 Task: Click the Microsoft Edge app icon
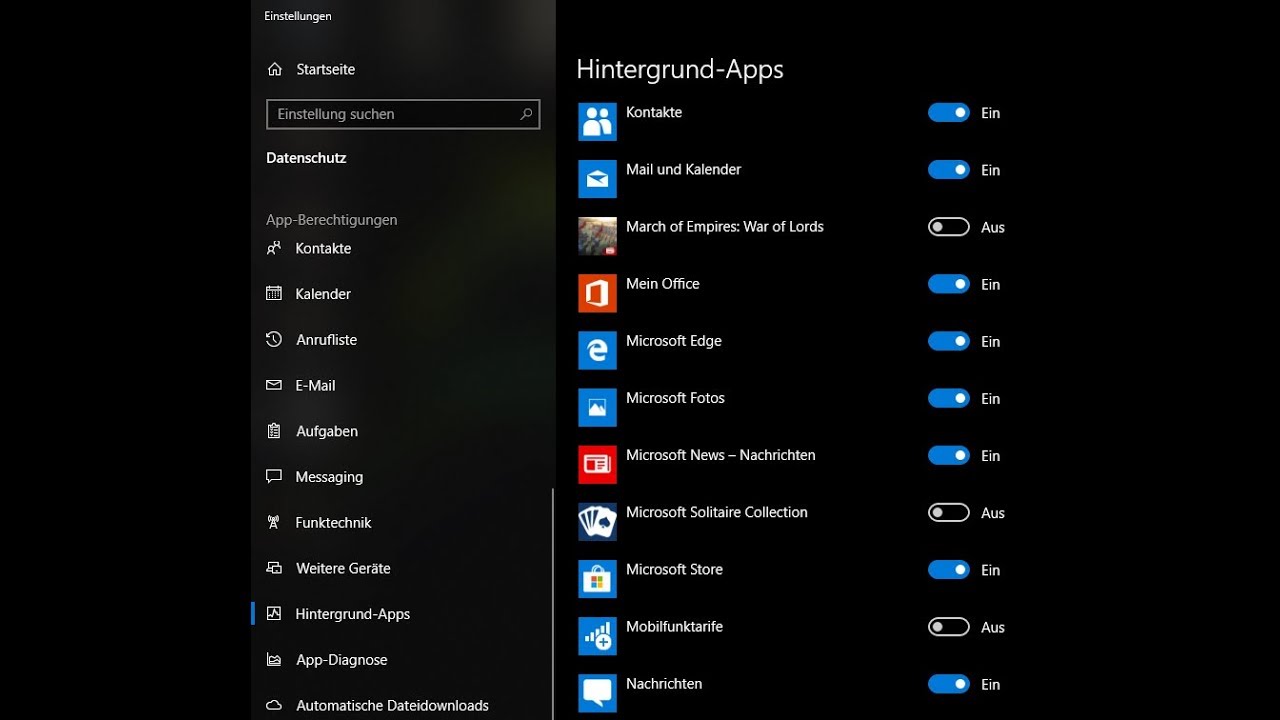[x=597, y=350]
